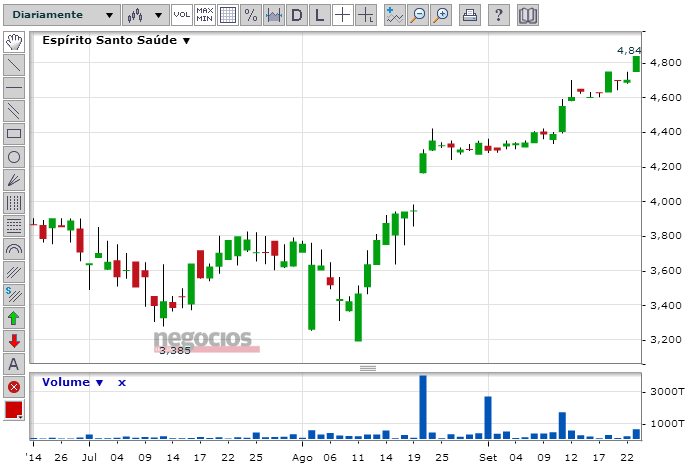Open the Espírito Santo Saúde instrument dropdown
Viewport: 695px width, 468px height.
tap(116, 40)
